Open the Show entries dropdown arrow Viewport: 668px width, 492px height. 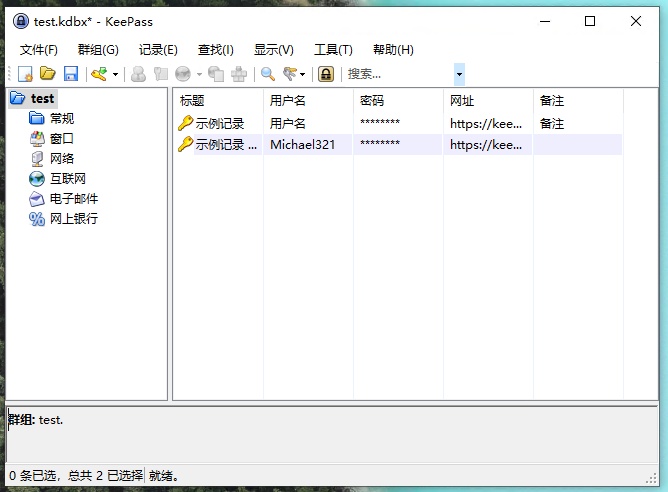[x=303, y=74]
